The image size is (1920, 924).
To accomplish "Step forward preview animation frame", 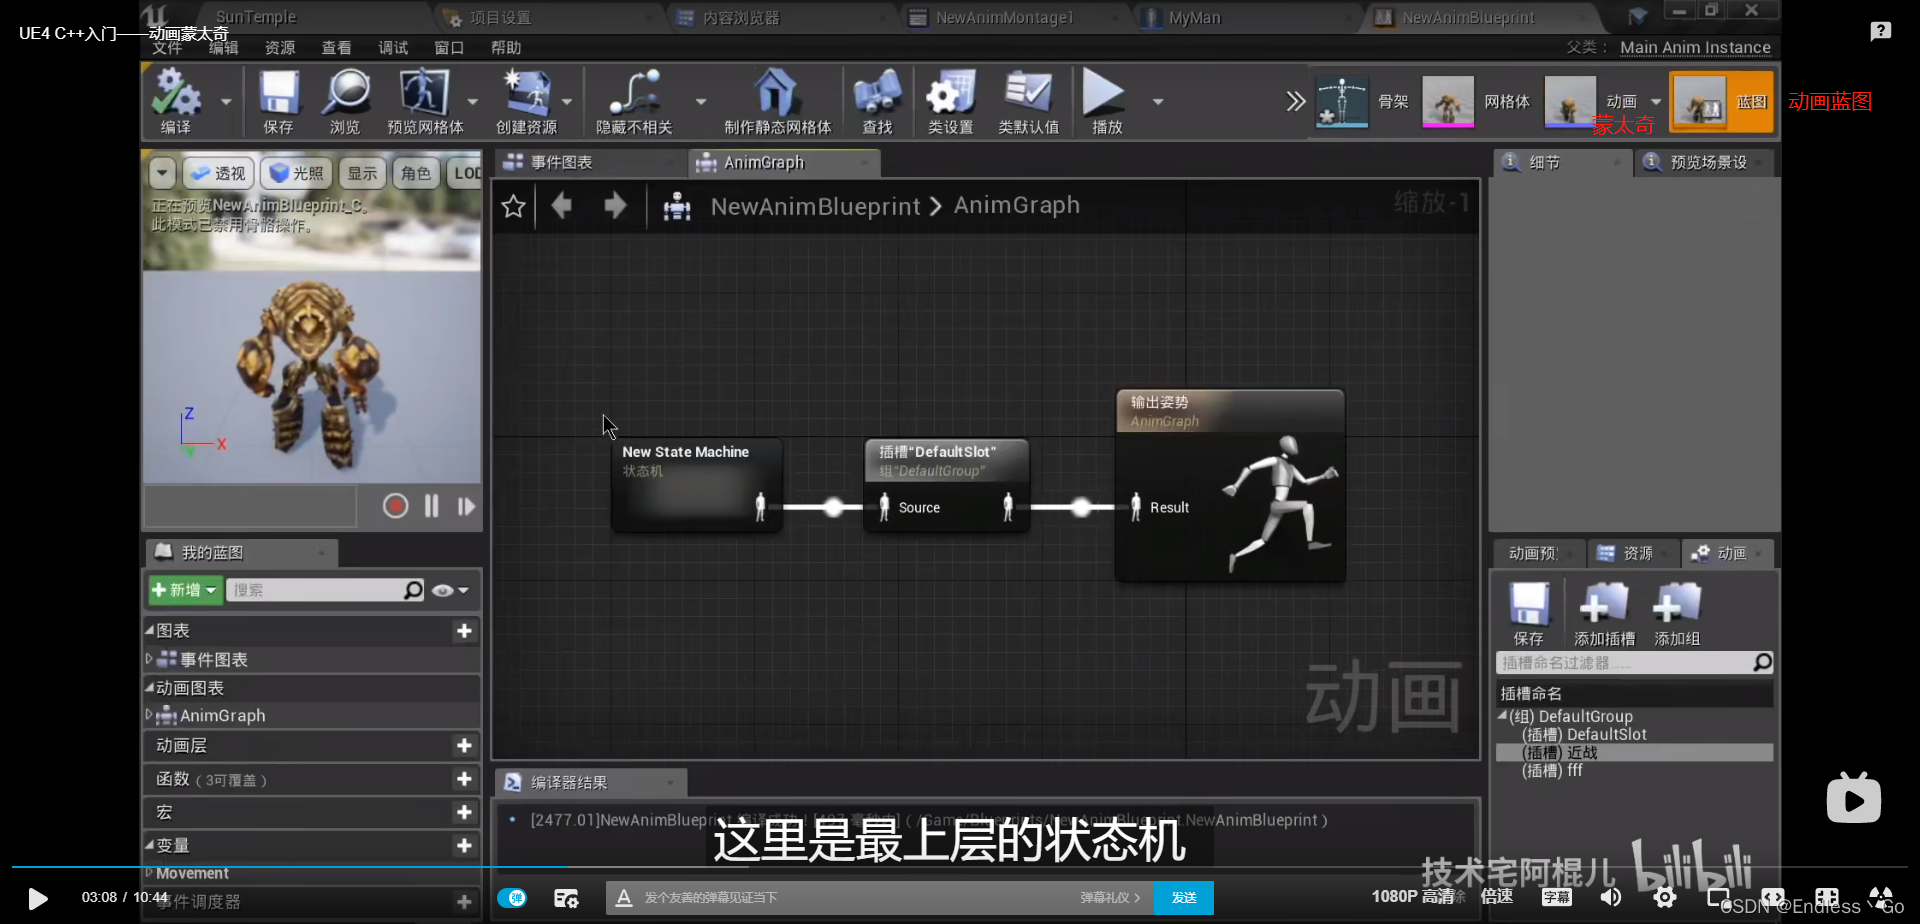I will tap(466, 506).
